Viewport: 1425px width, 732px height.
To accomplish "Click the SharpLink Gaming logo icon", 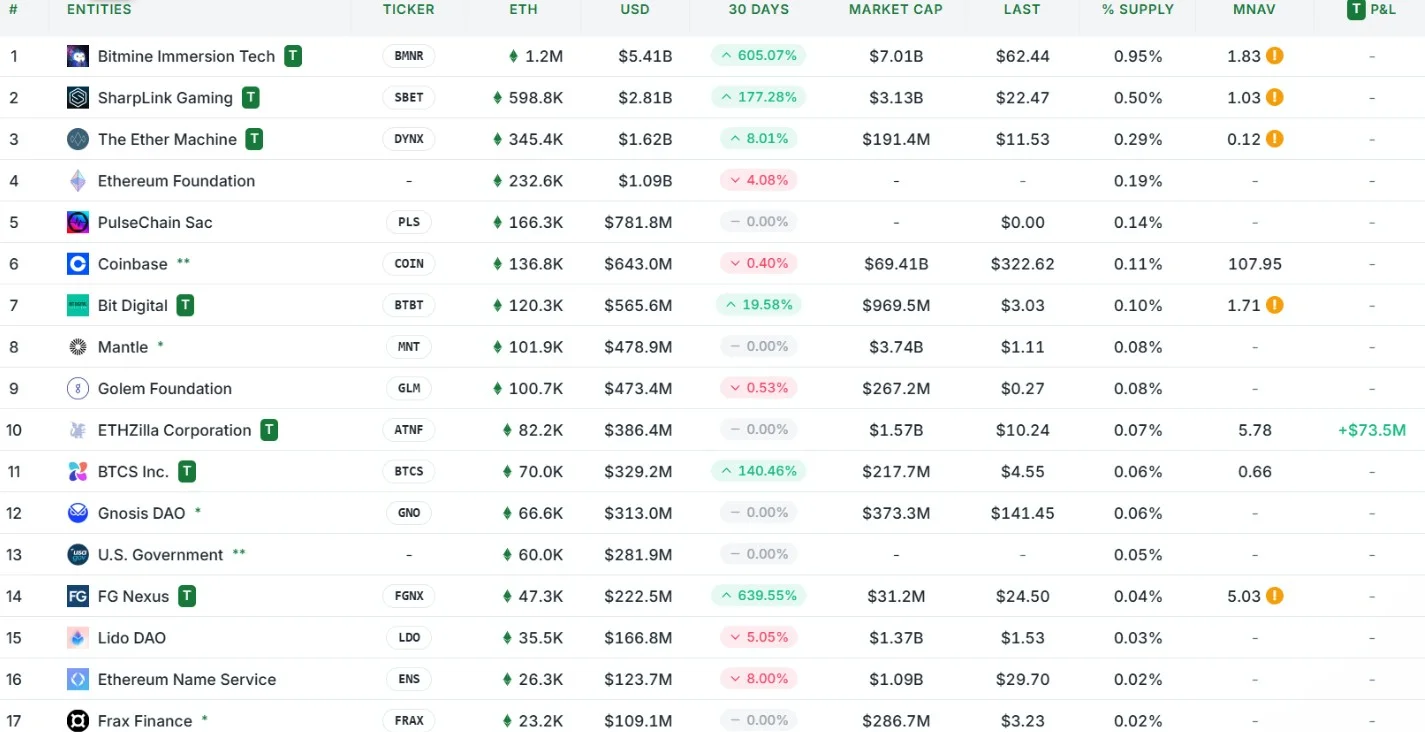I will point(78,98).
